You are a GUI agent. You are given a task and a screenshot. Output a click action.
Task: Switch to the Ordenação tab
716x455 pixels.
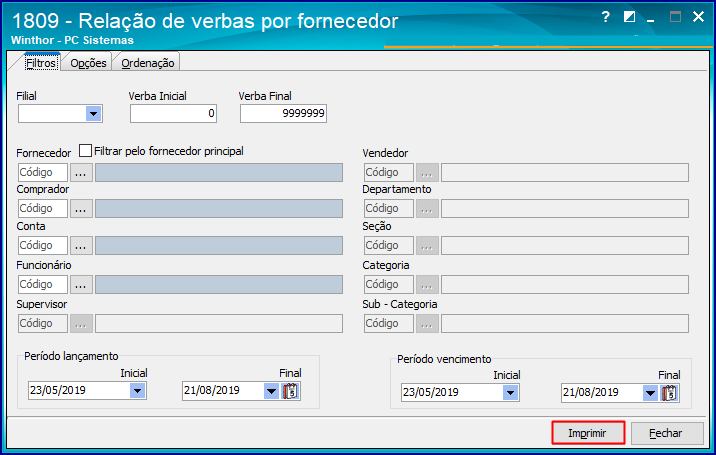coord(147,63)
